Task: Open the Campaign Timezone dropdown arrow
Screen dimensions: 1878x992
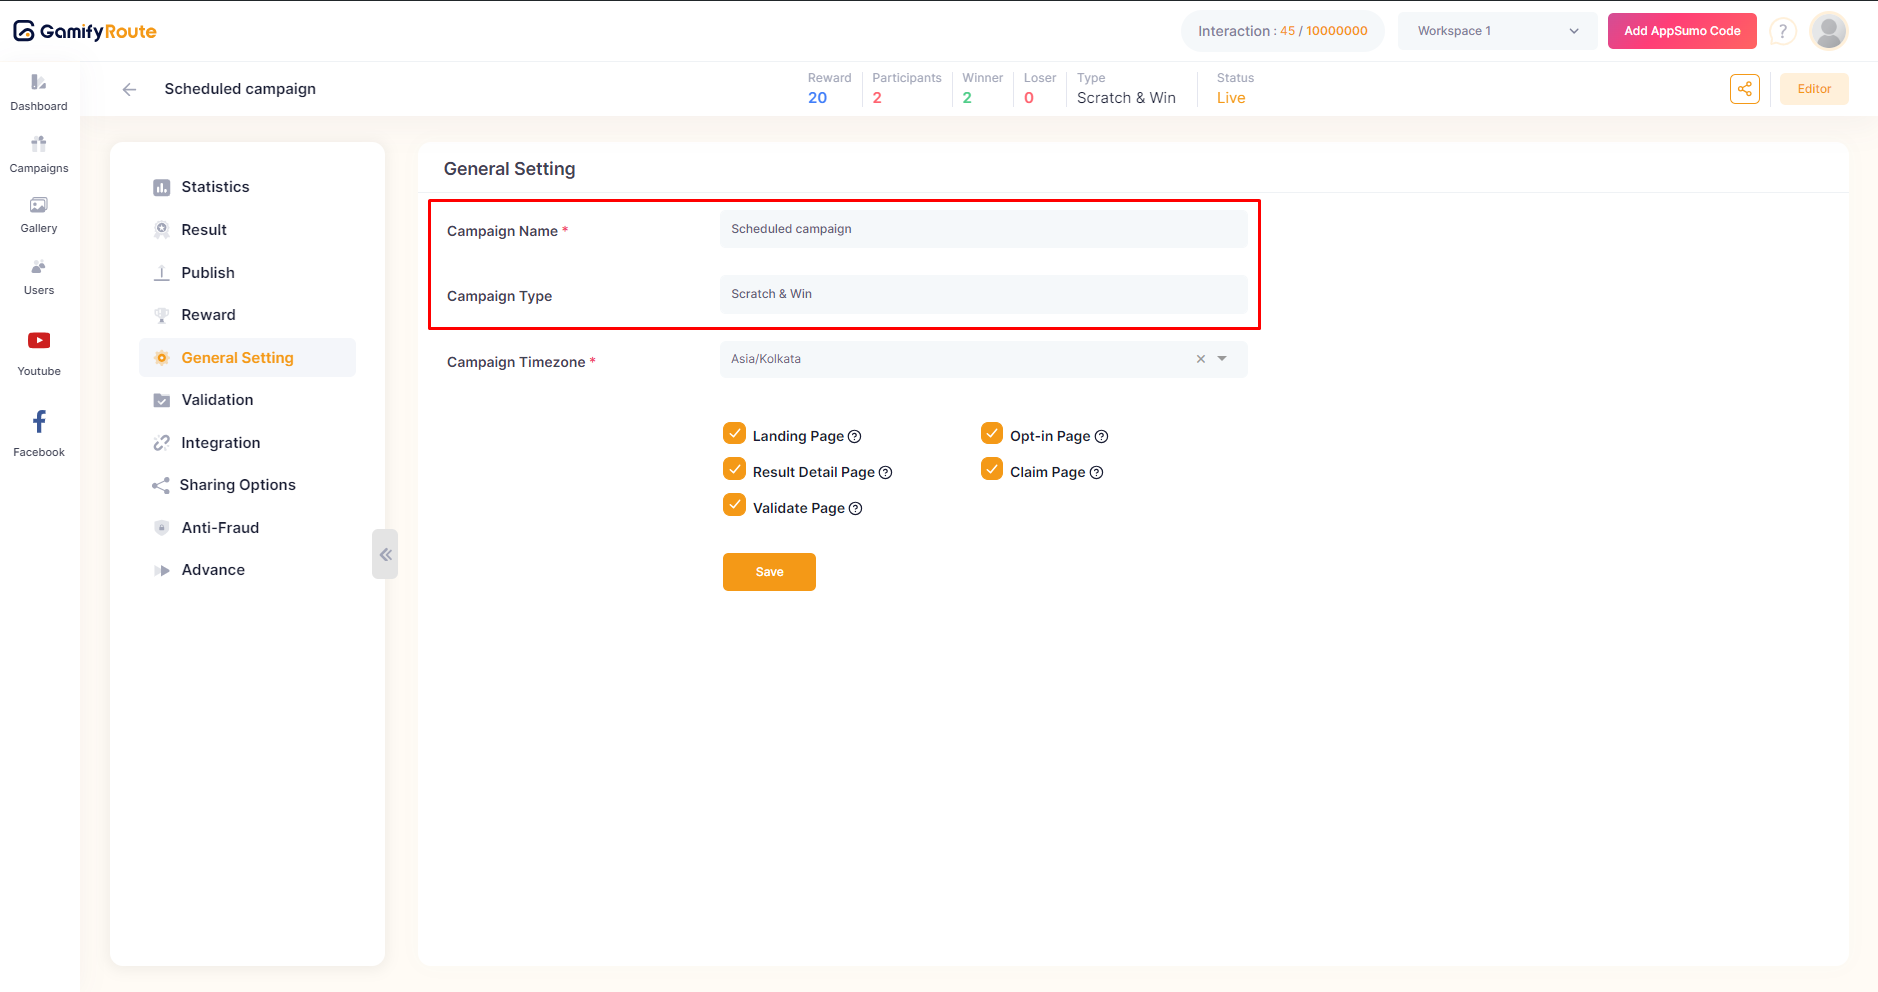Action: coord(1222,359)
